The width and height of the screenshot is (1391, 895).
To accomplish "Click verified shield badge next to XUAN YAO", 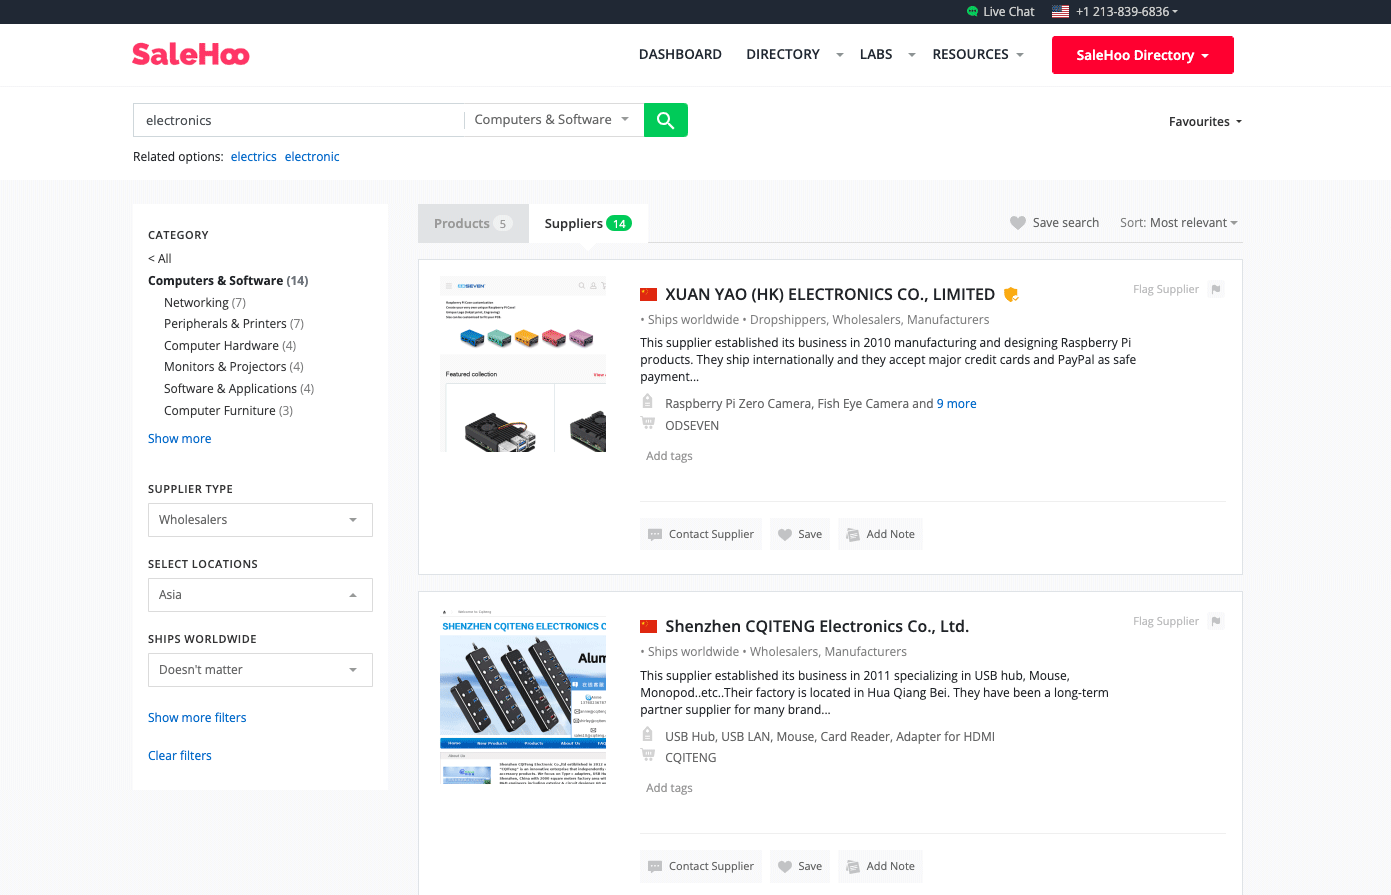I will tap(1011, 294).
